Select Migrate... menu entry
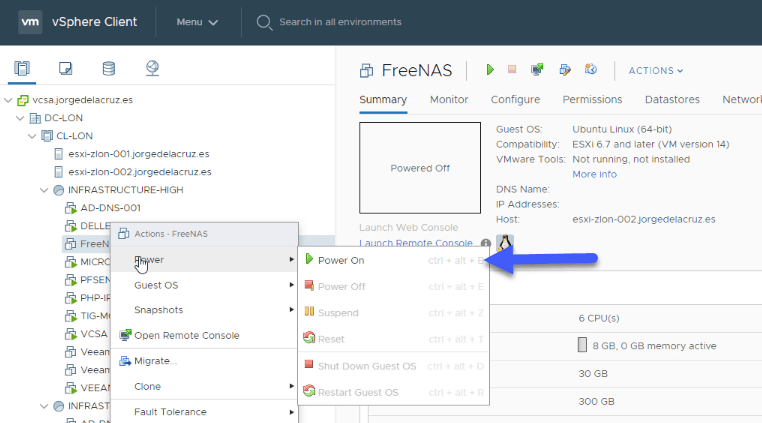Screen dimensions: 762x423 pyautogui.click(x=204, y=361)
